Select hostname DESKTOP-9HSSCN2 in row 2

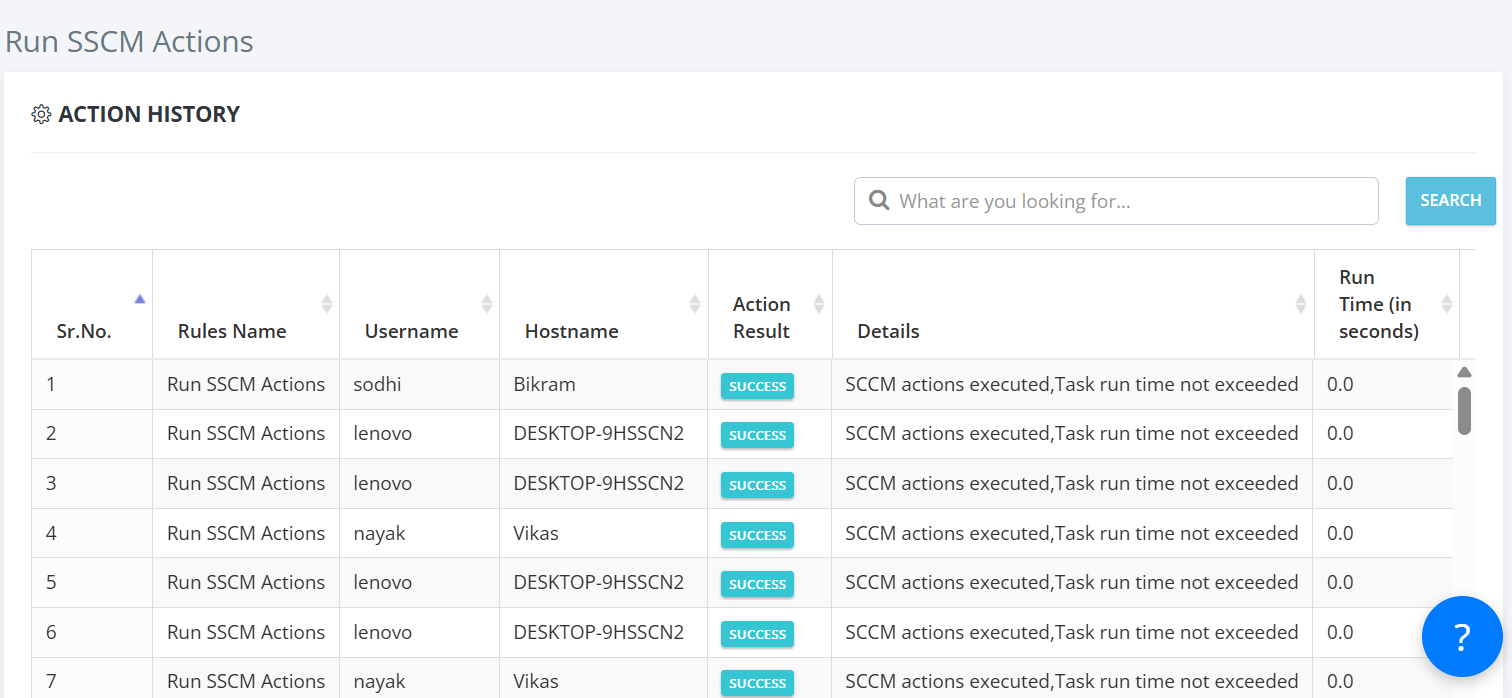click(x=598, y=433)
